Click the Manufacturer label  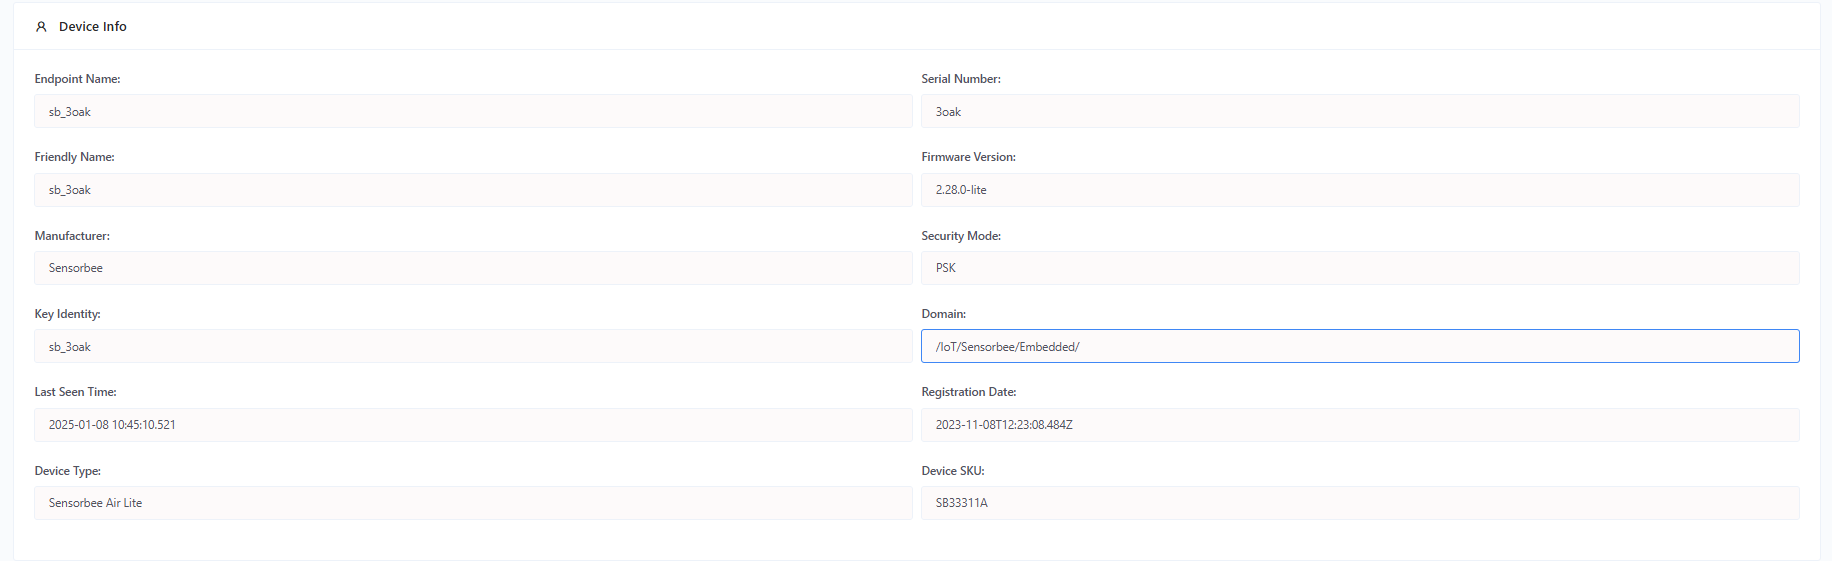[73, 236]
